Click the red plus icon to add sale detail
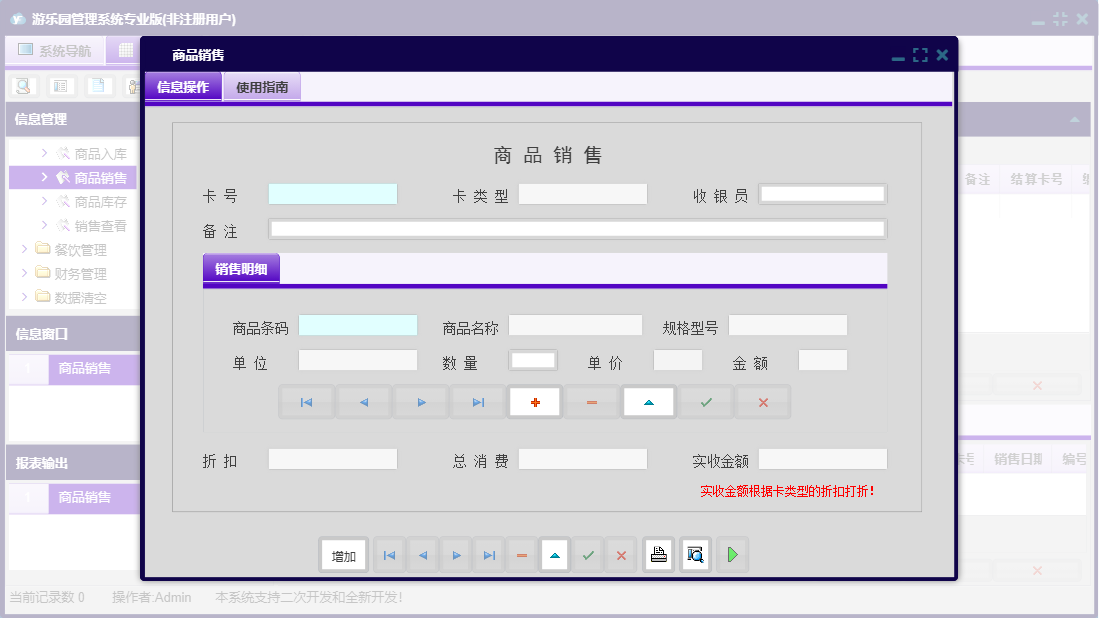 534,401
